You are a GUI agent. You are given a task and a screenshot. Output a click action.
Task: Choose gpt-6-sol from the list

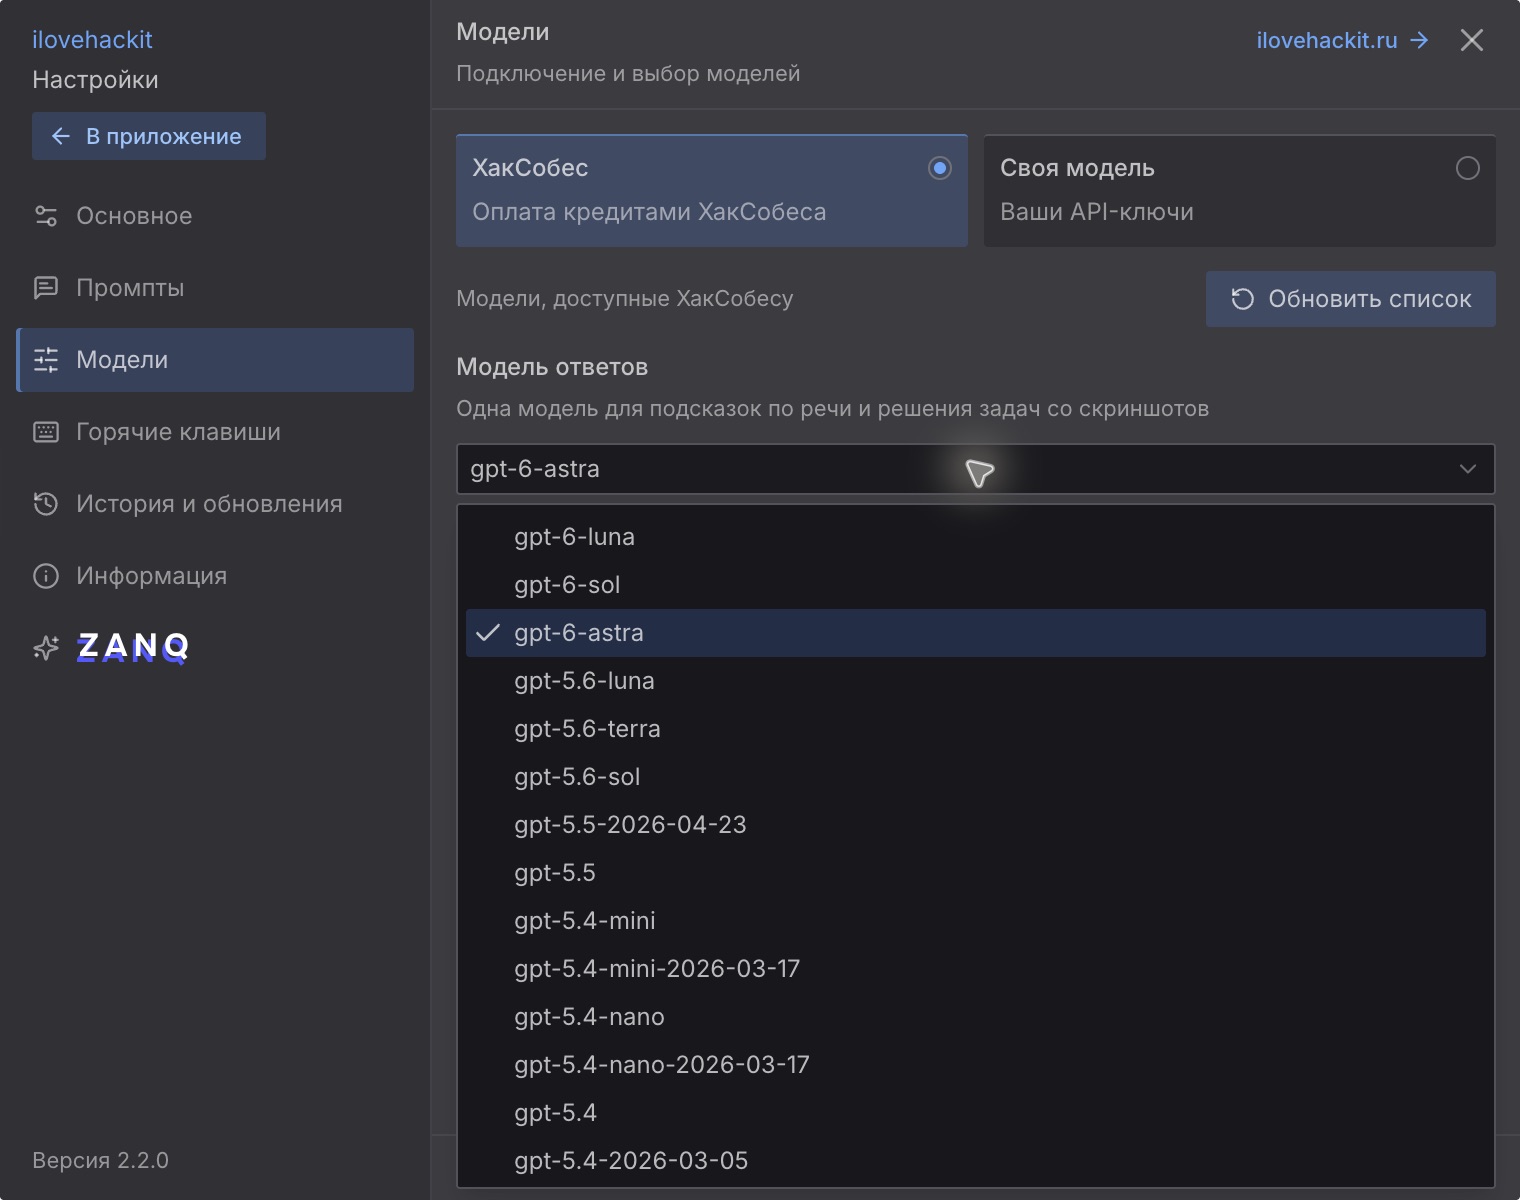975,585
